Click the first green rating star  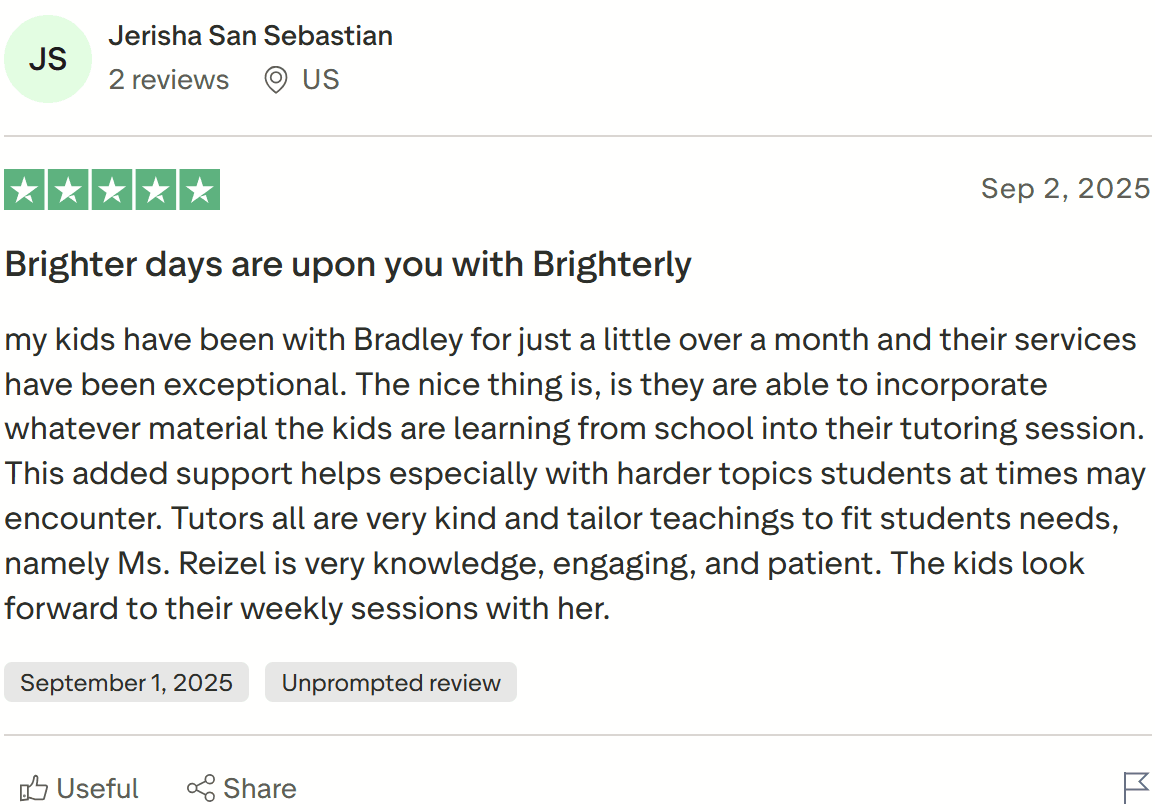point(24,190)
